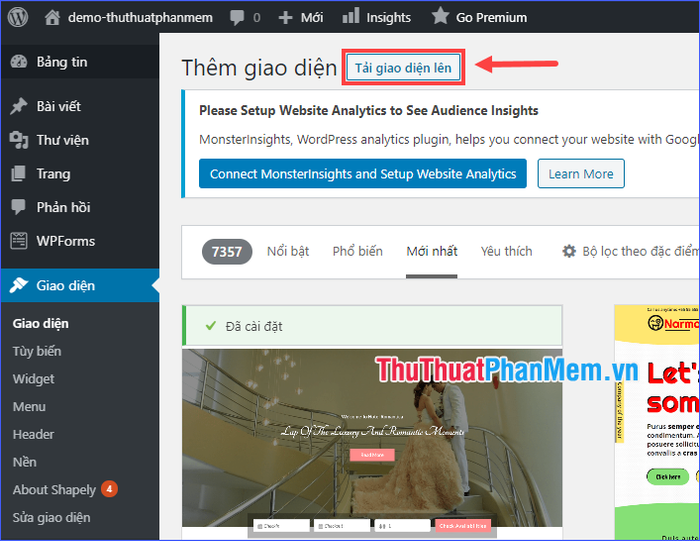Click the WordPress logo icon
Image resolution: width=700 pixels, height=541 pixels.
[18, 17]
